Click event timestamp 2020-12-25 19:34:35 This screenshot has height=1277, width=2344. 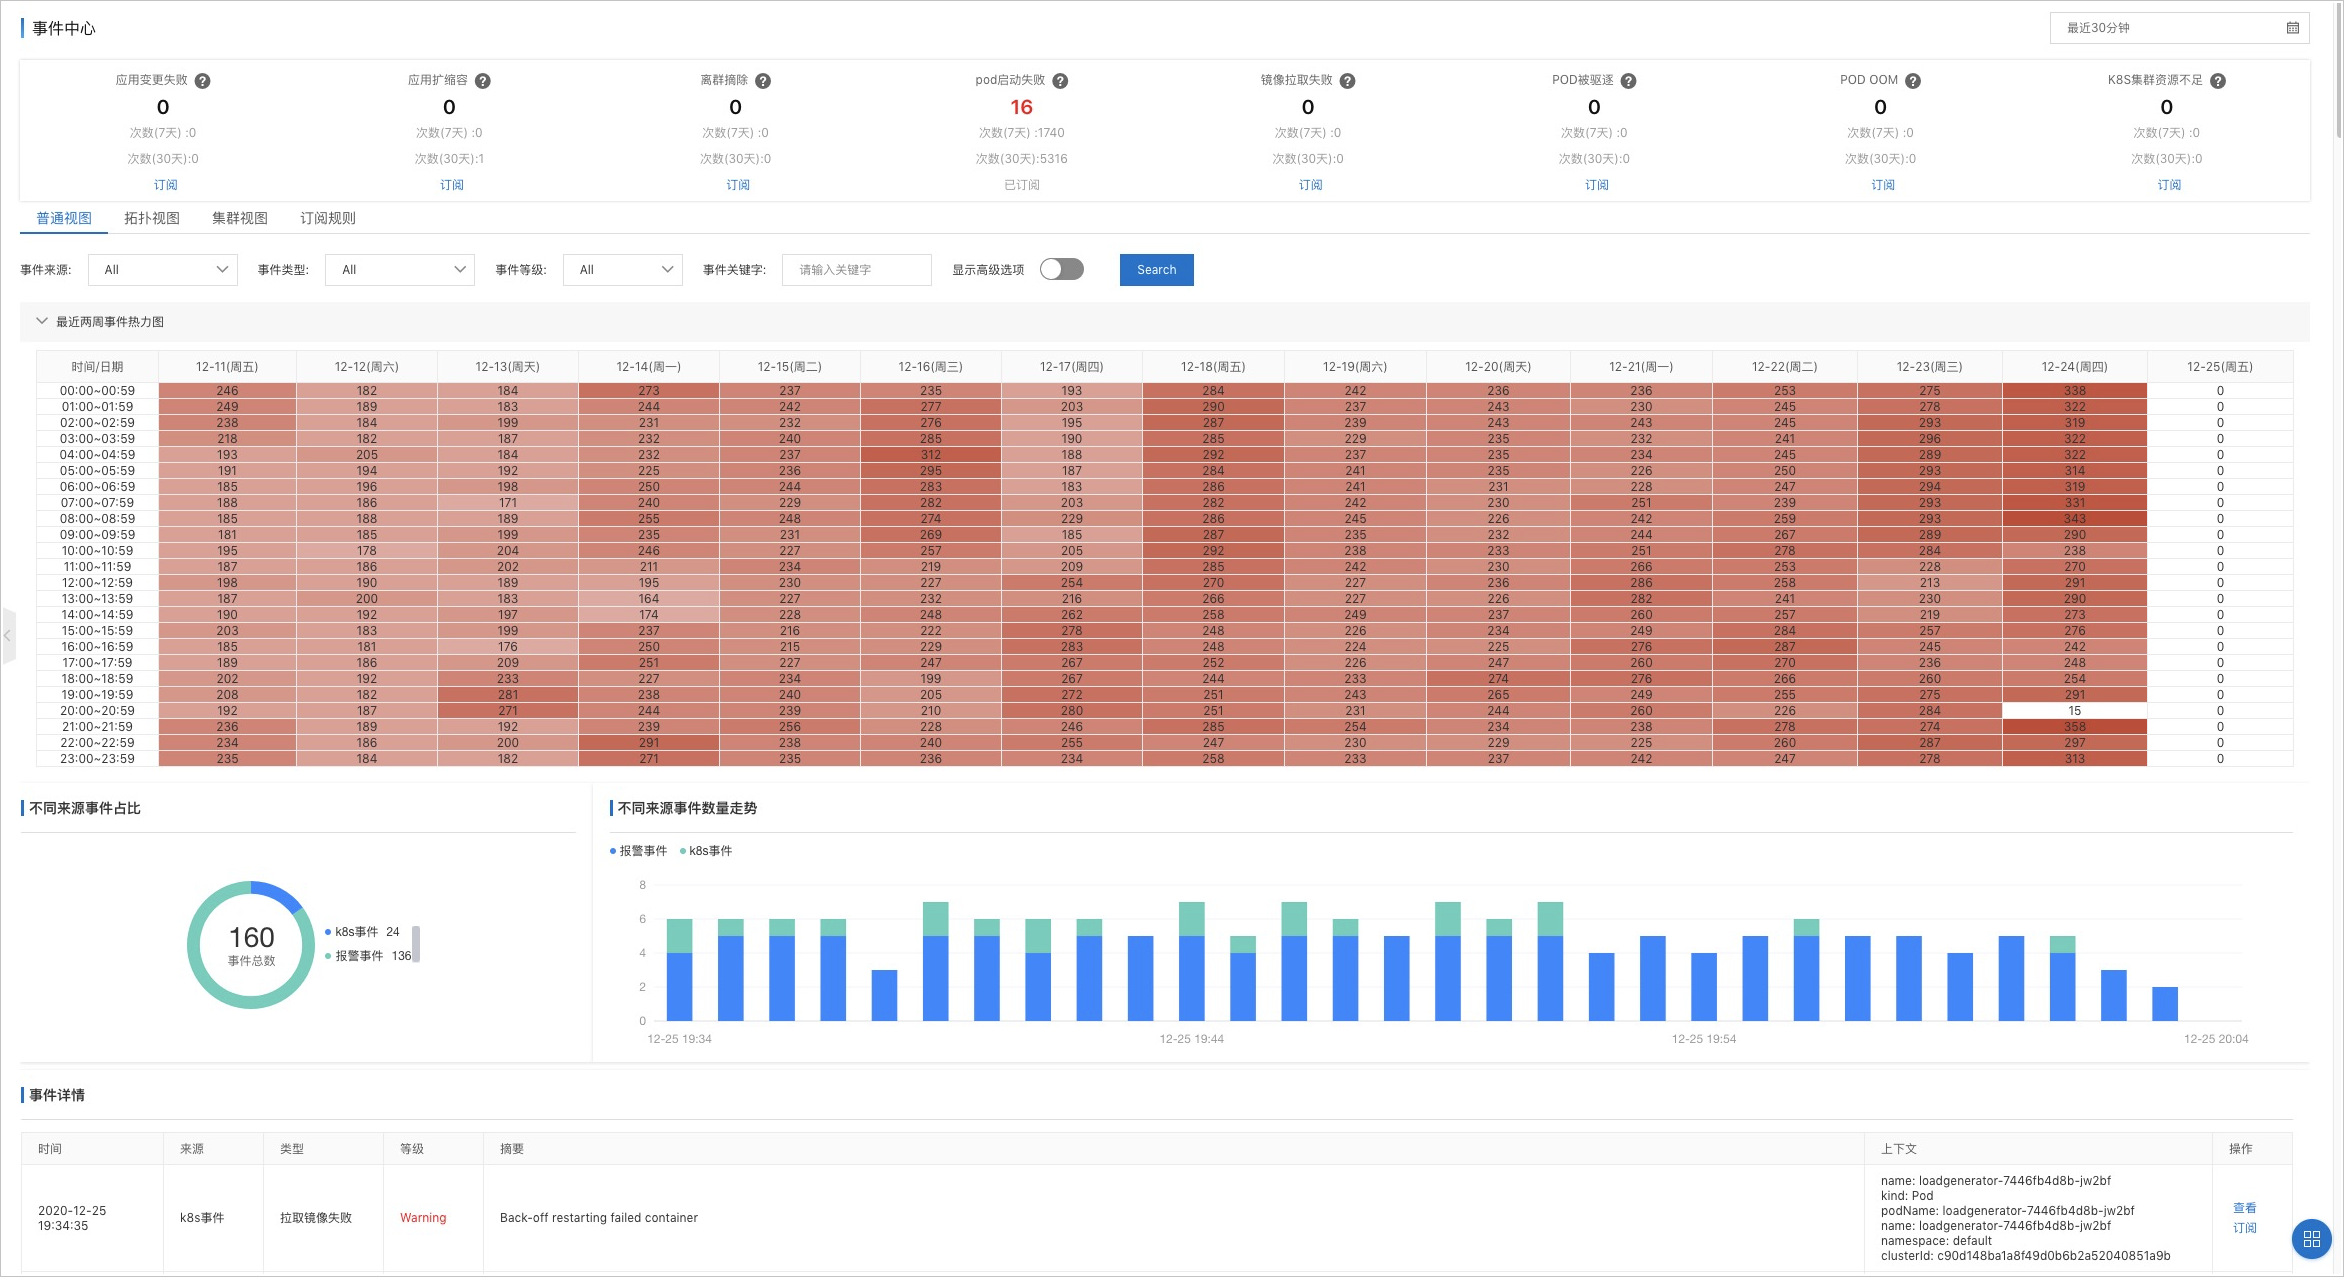[x=72, y=1218]
